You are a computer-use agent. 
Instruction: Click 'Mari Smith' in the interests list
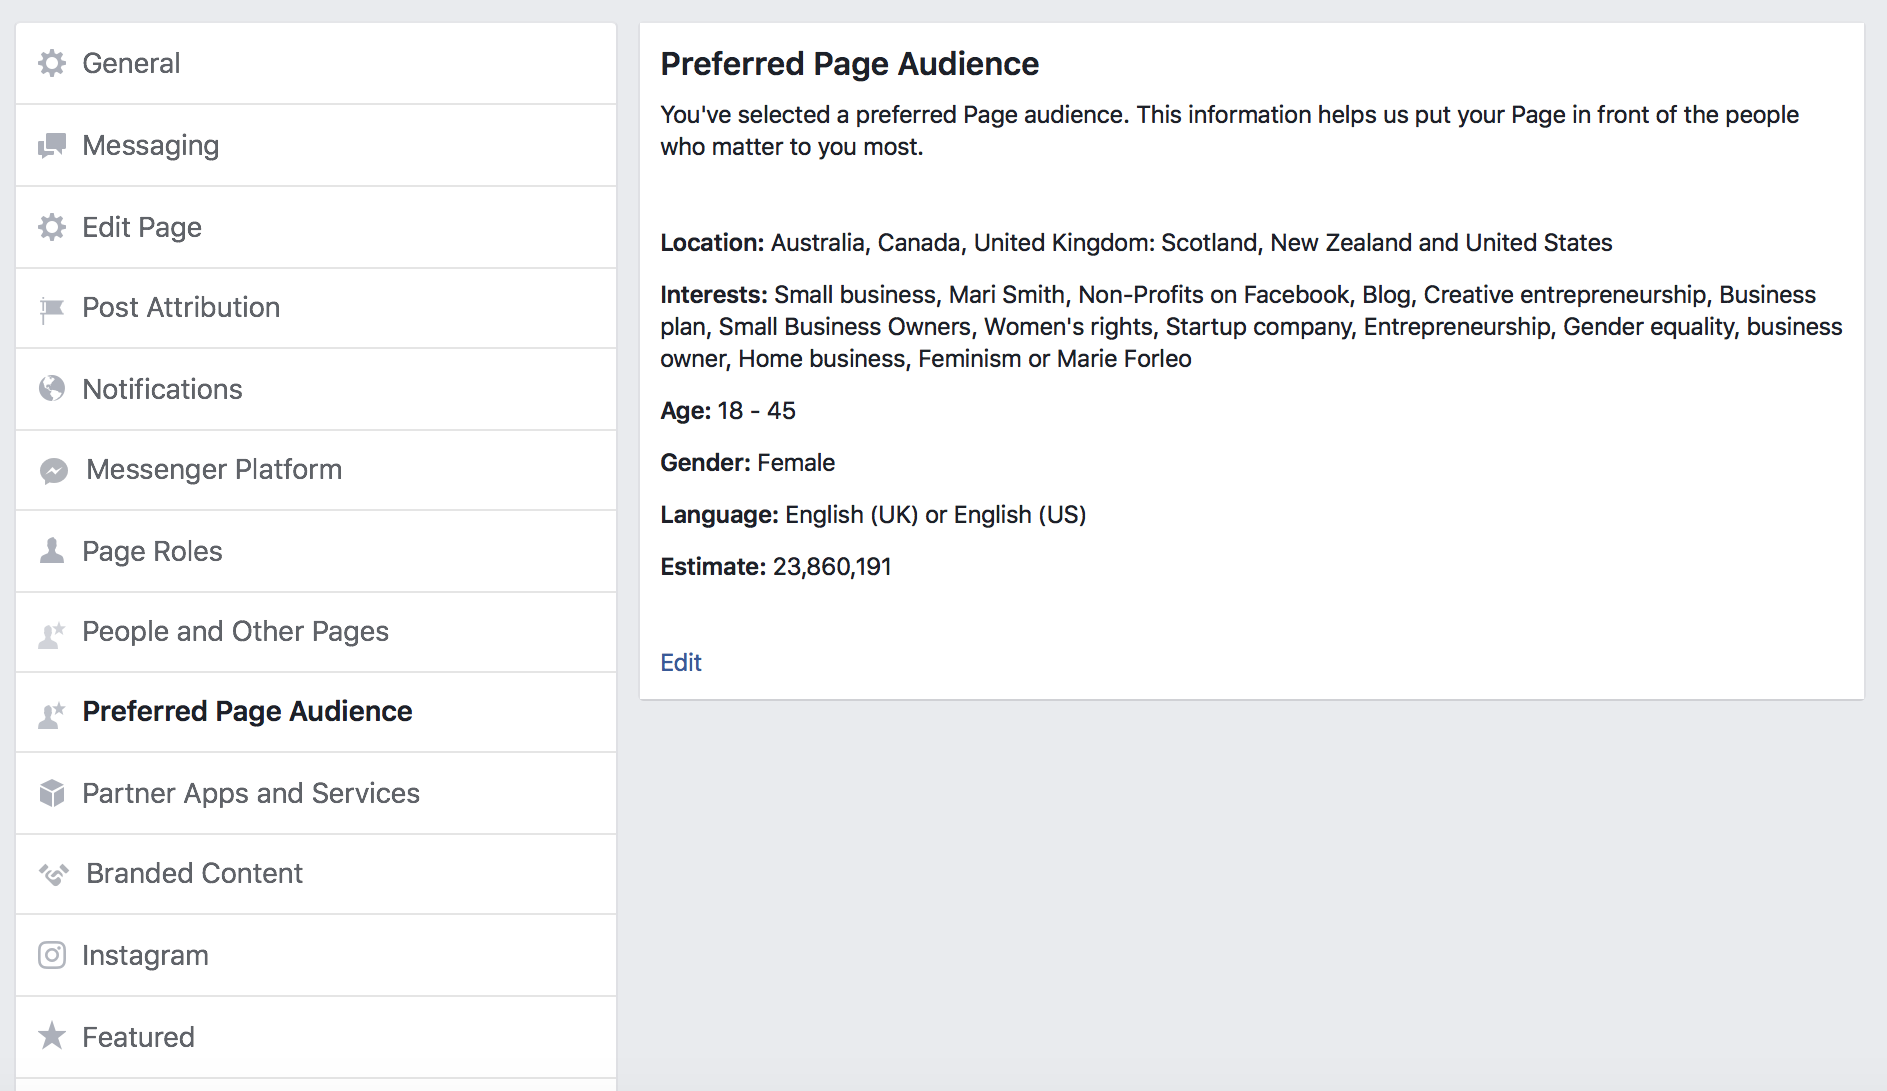(1006, 294)
